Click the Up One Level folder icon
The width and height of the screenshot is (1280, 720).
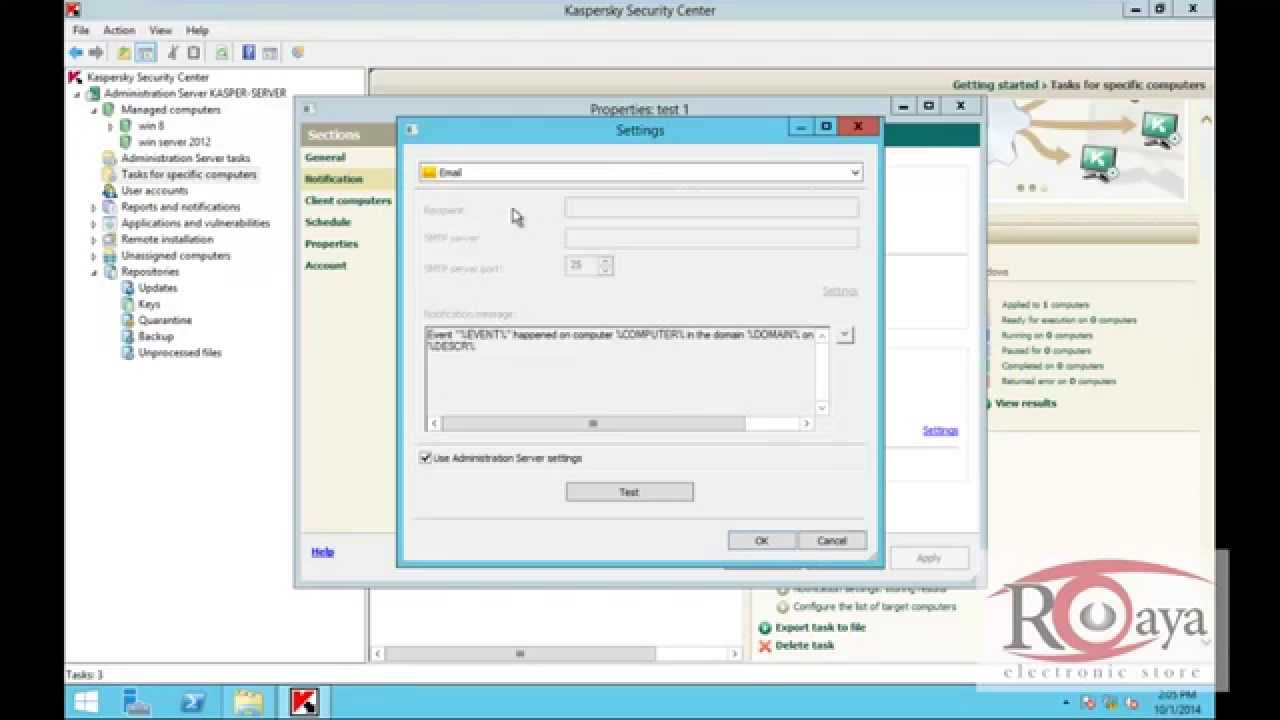124,52
